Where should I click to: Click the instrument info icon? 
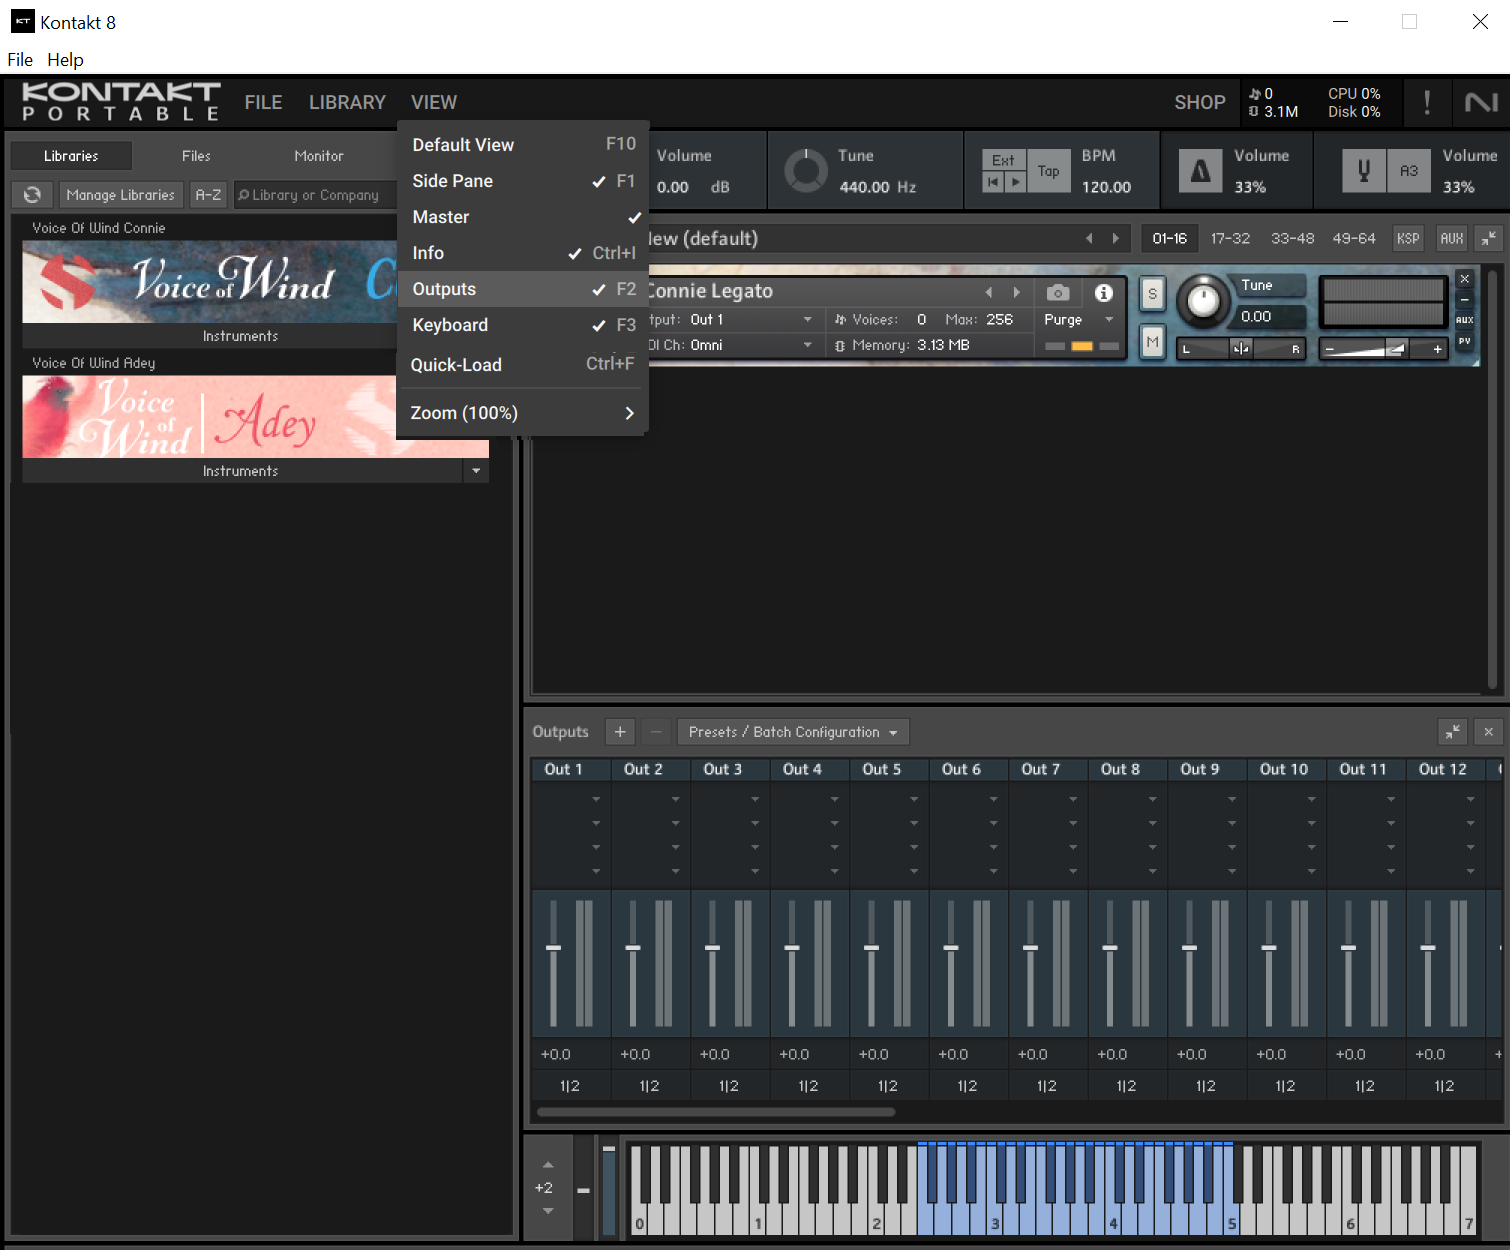tap(1103, 293)
